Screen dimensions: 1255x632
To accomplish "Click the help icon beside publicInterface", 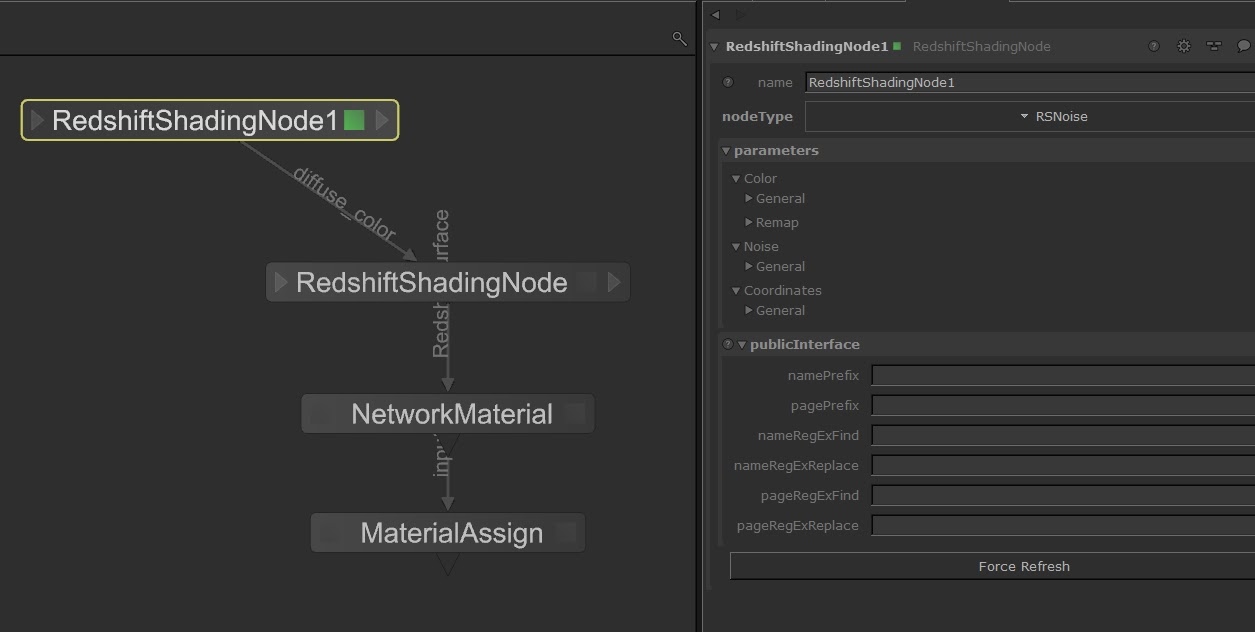I will tap(728, 344).
